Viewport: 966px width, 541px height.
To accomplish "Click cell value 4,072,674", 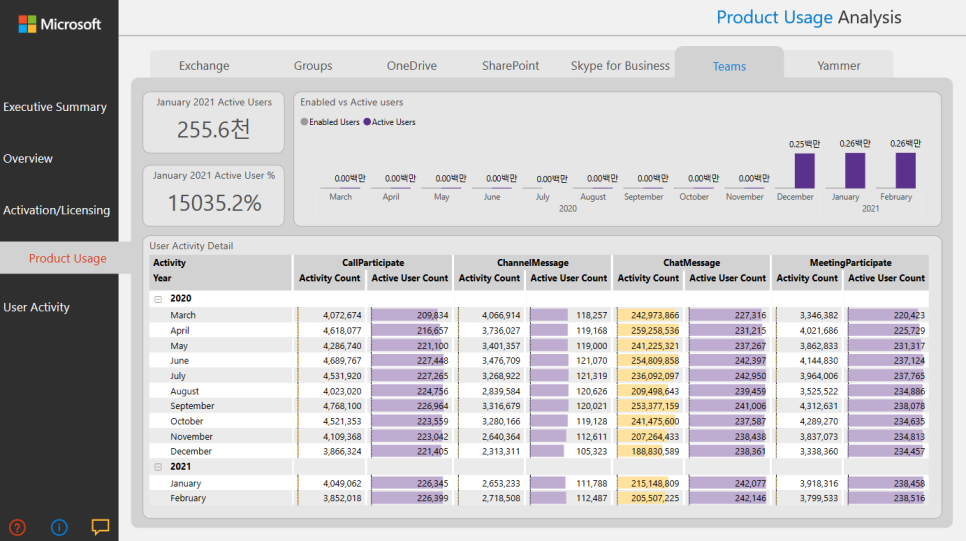I will (x=342, y=315).
